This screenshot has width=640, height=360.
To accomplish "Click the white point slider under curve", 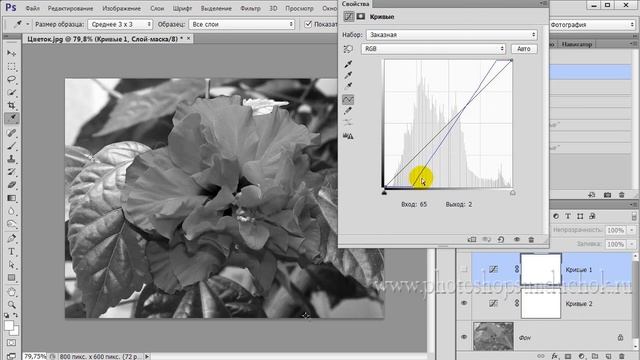I will coord(513,193).
